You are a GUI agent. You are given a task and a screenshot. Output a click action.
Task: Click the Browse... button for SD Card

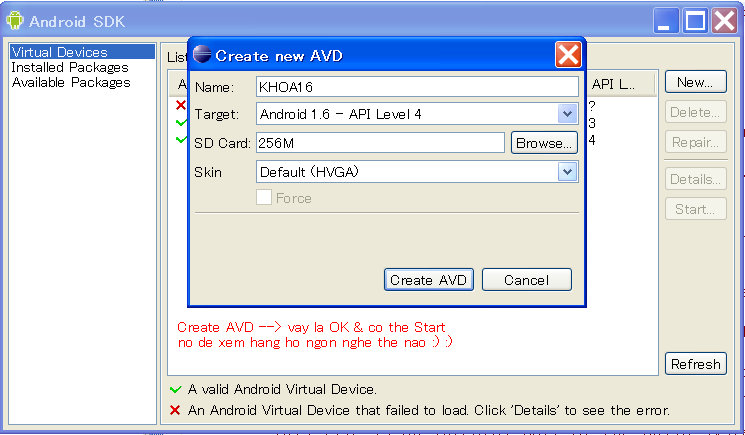tap(544, 143)
